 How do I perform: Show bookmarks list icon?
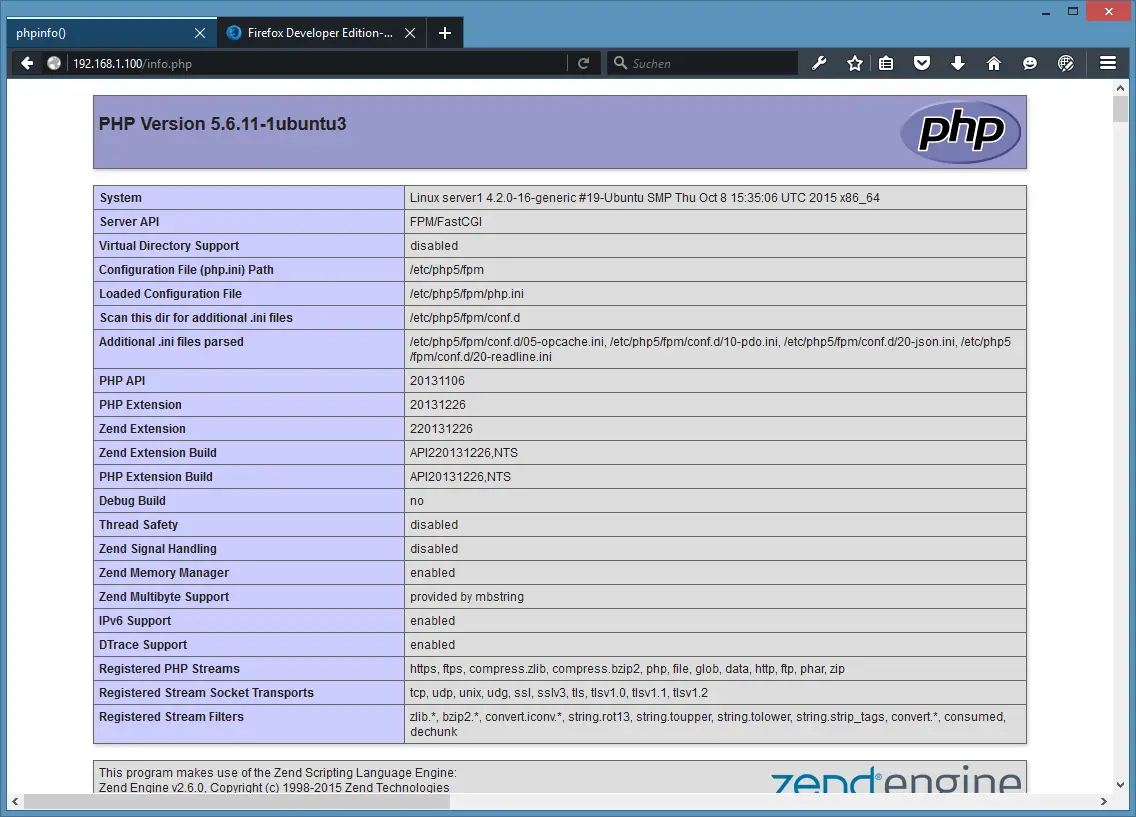(885, 64)
